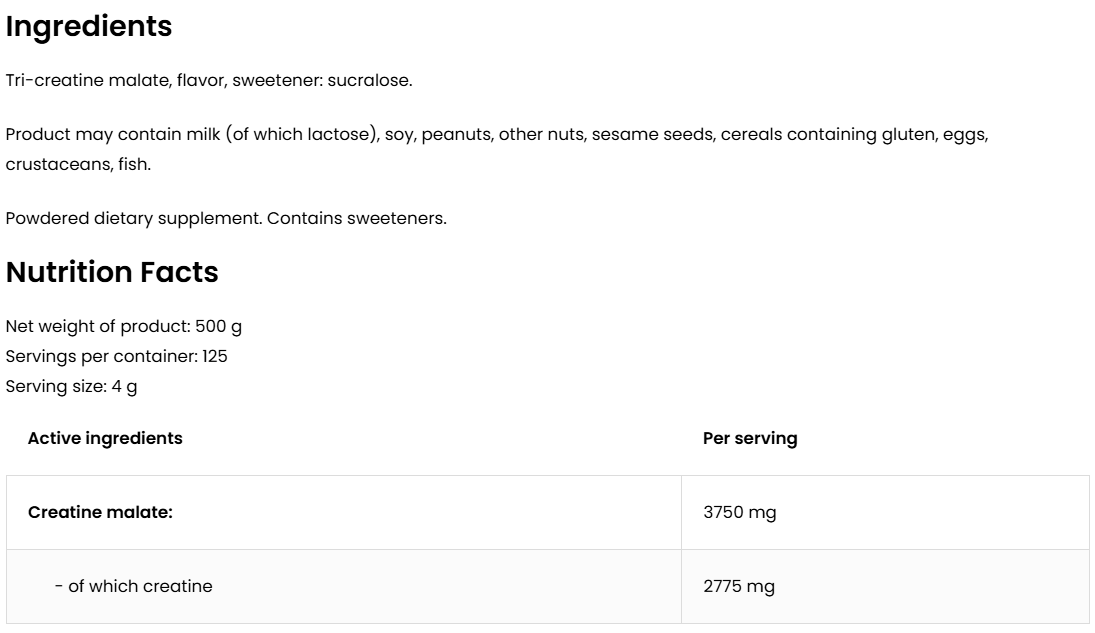
Task: Click the word "peanuts" in the allergen text
Action: pyautogui.click(x=455, y=134)
